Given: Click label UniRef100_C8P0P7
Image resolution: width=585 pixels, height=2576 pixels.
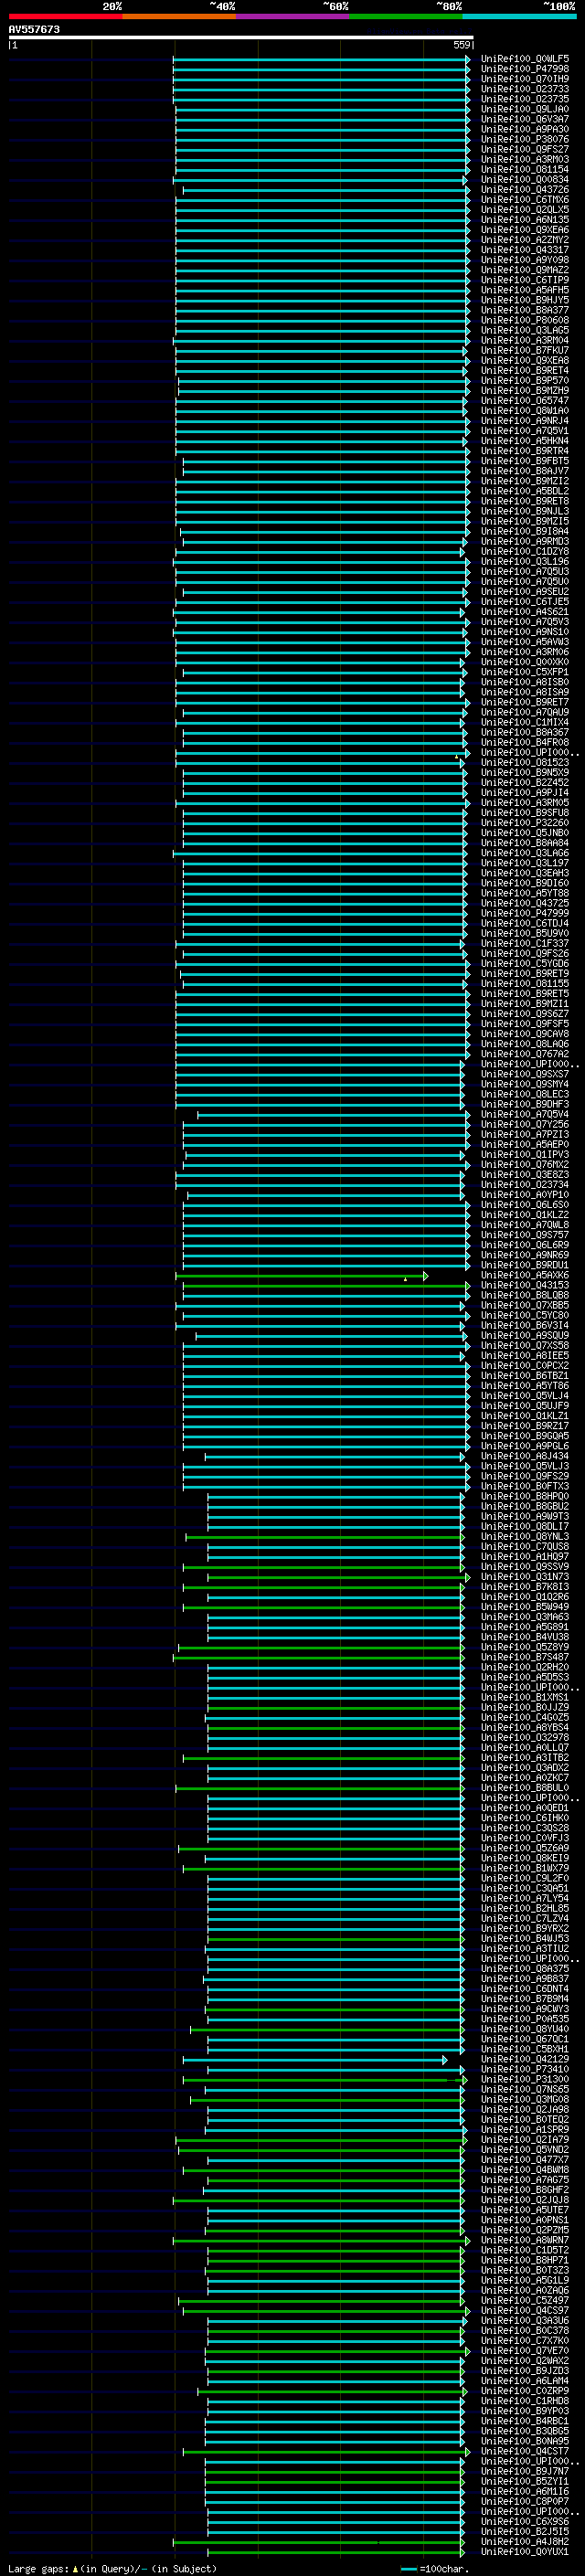Looking at the screenshot, I should tap(525, 2501).
